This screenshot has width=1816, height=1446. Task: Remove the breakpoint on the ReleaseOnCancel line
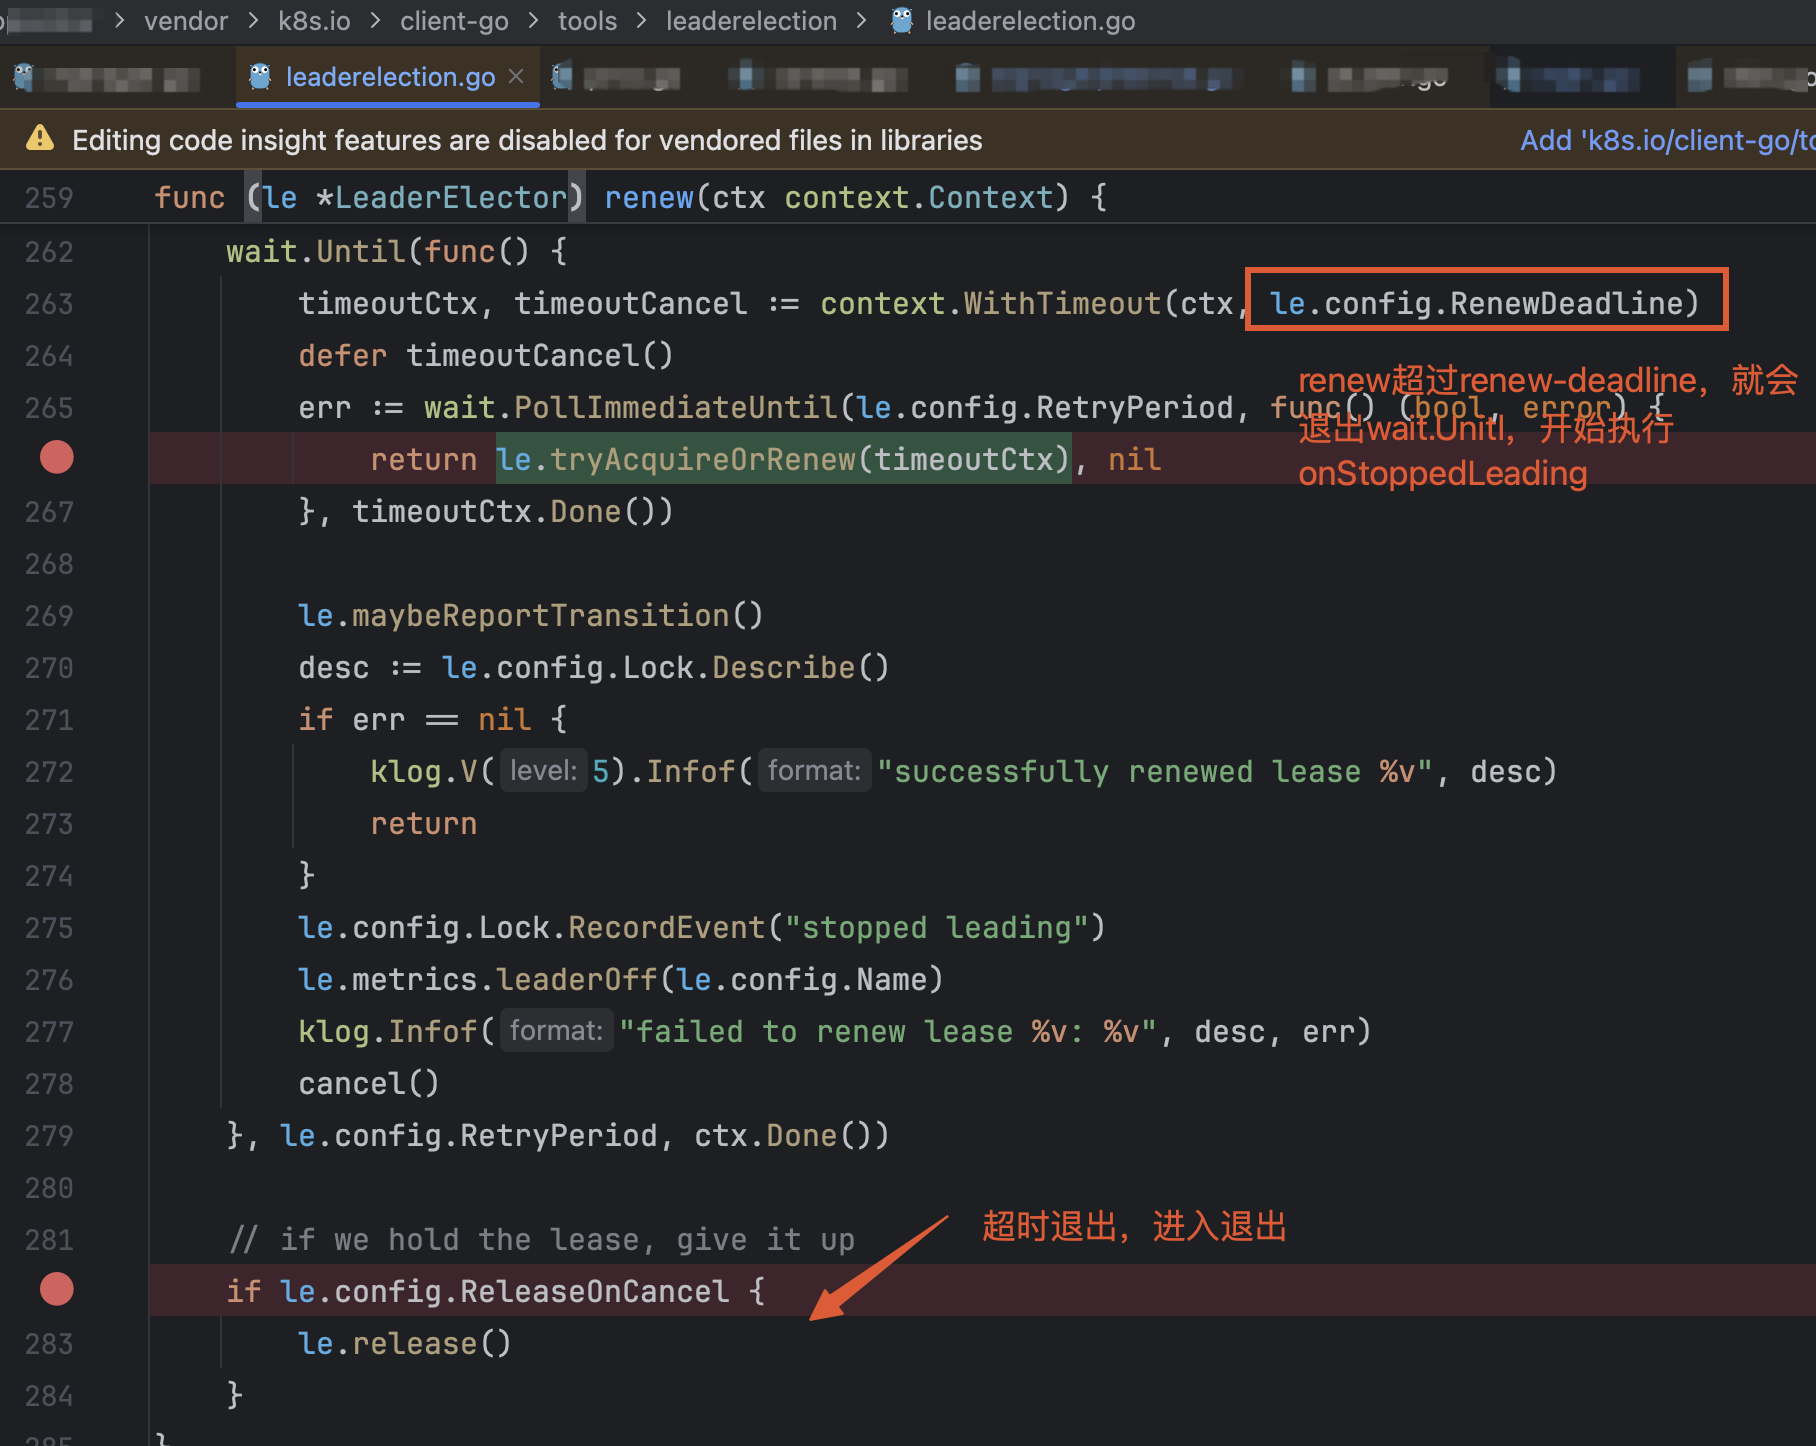57,1290
